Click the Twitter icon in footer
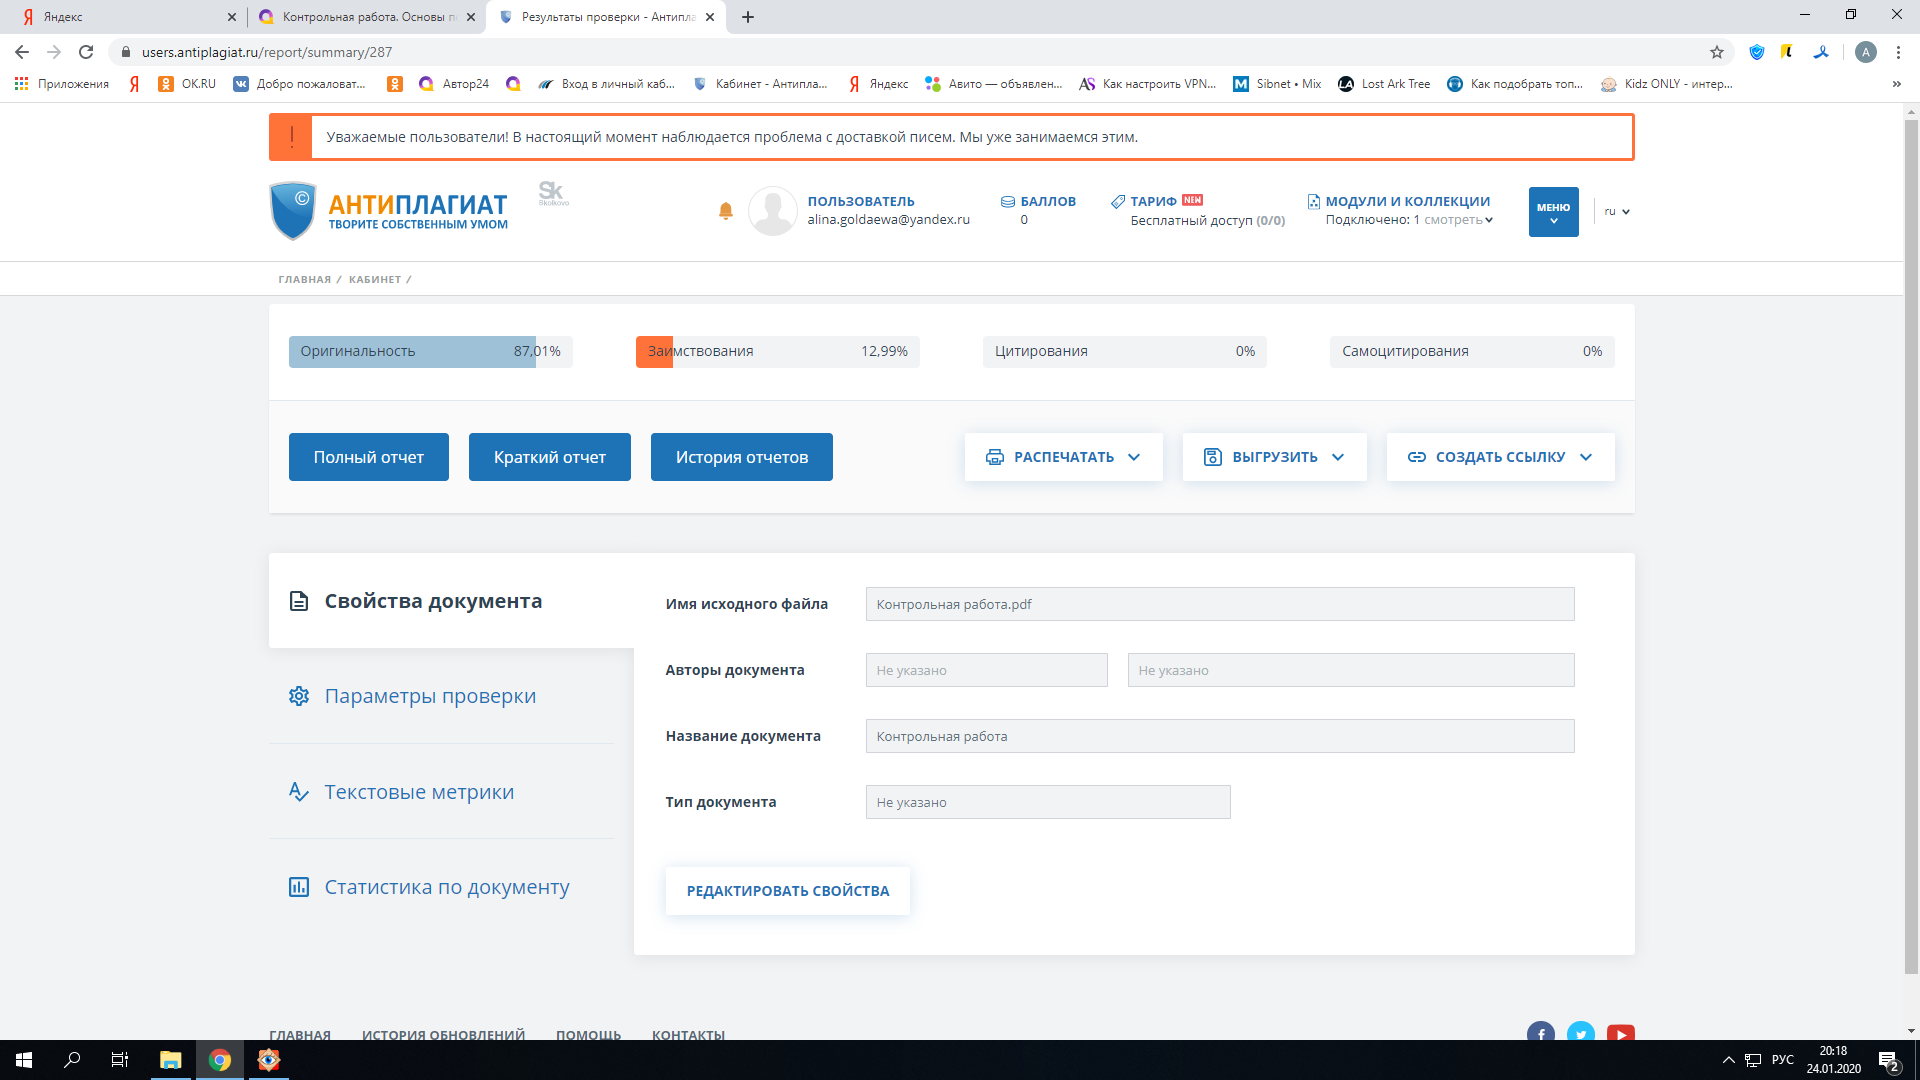 coord(1580,1033)
